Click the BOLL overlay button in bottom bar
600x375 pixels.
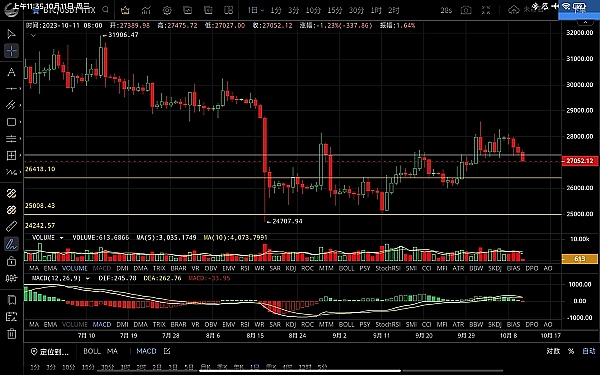(x=92, y=351)
